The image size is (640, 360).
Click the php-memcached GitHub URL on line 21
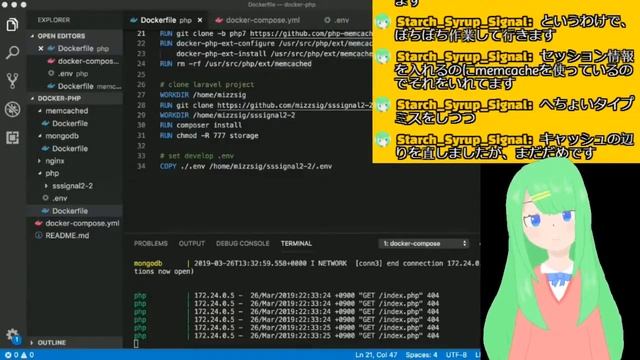[311, 33]
